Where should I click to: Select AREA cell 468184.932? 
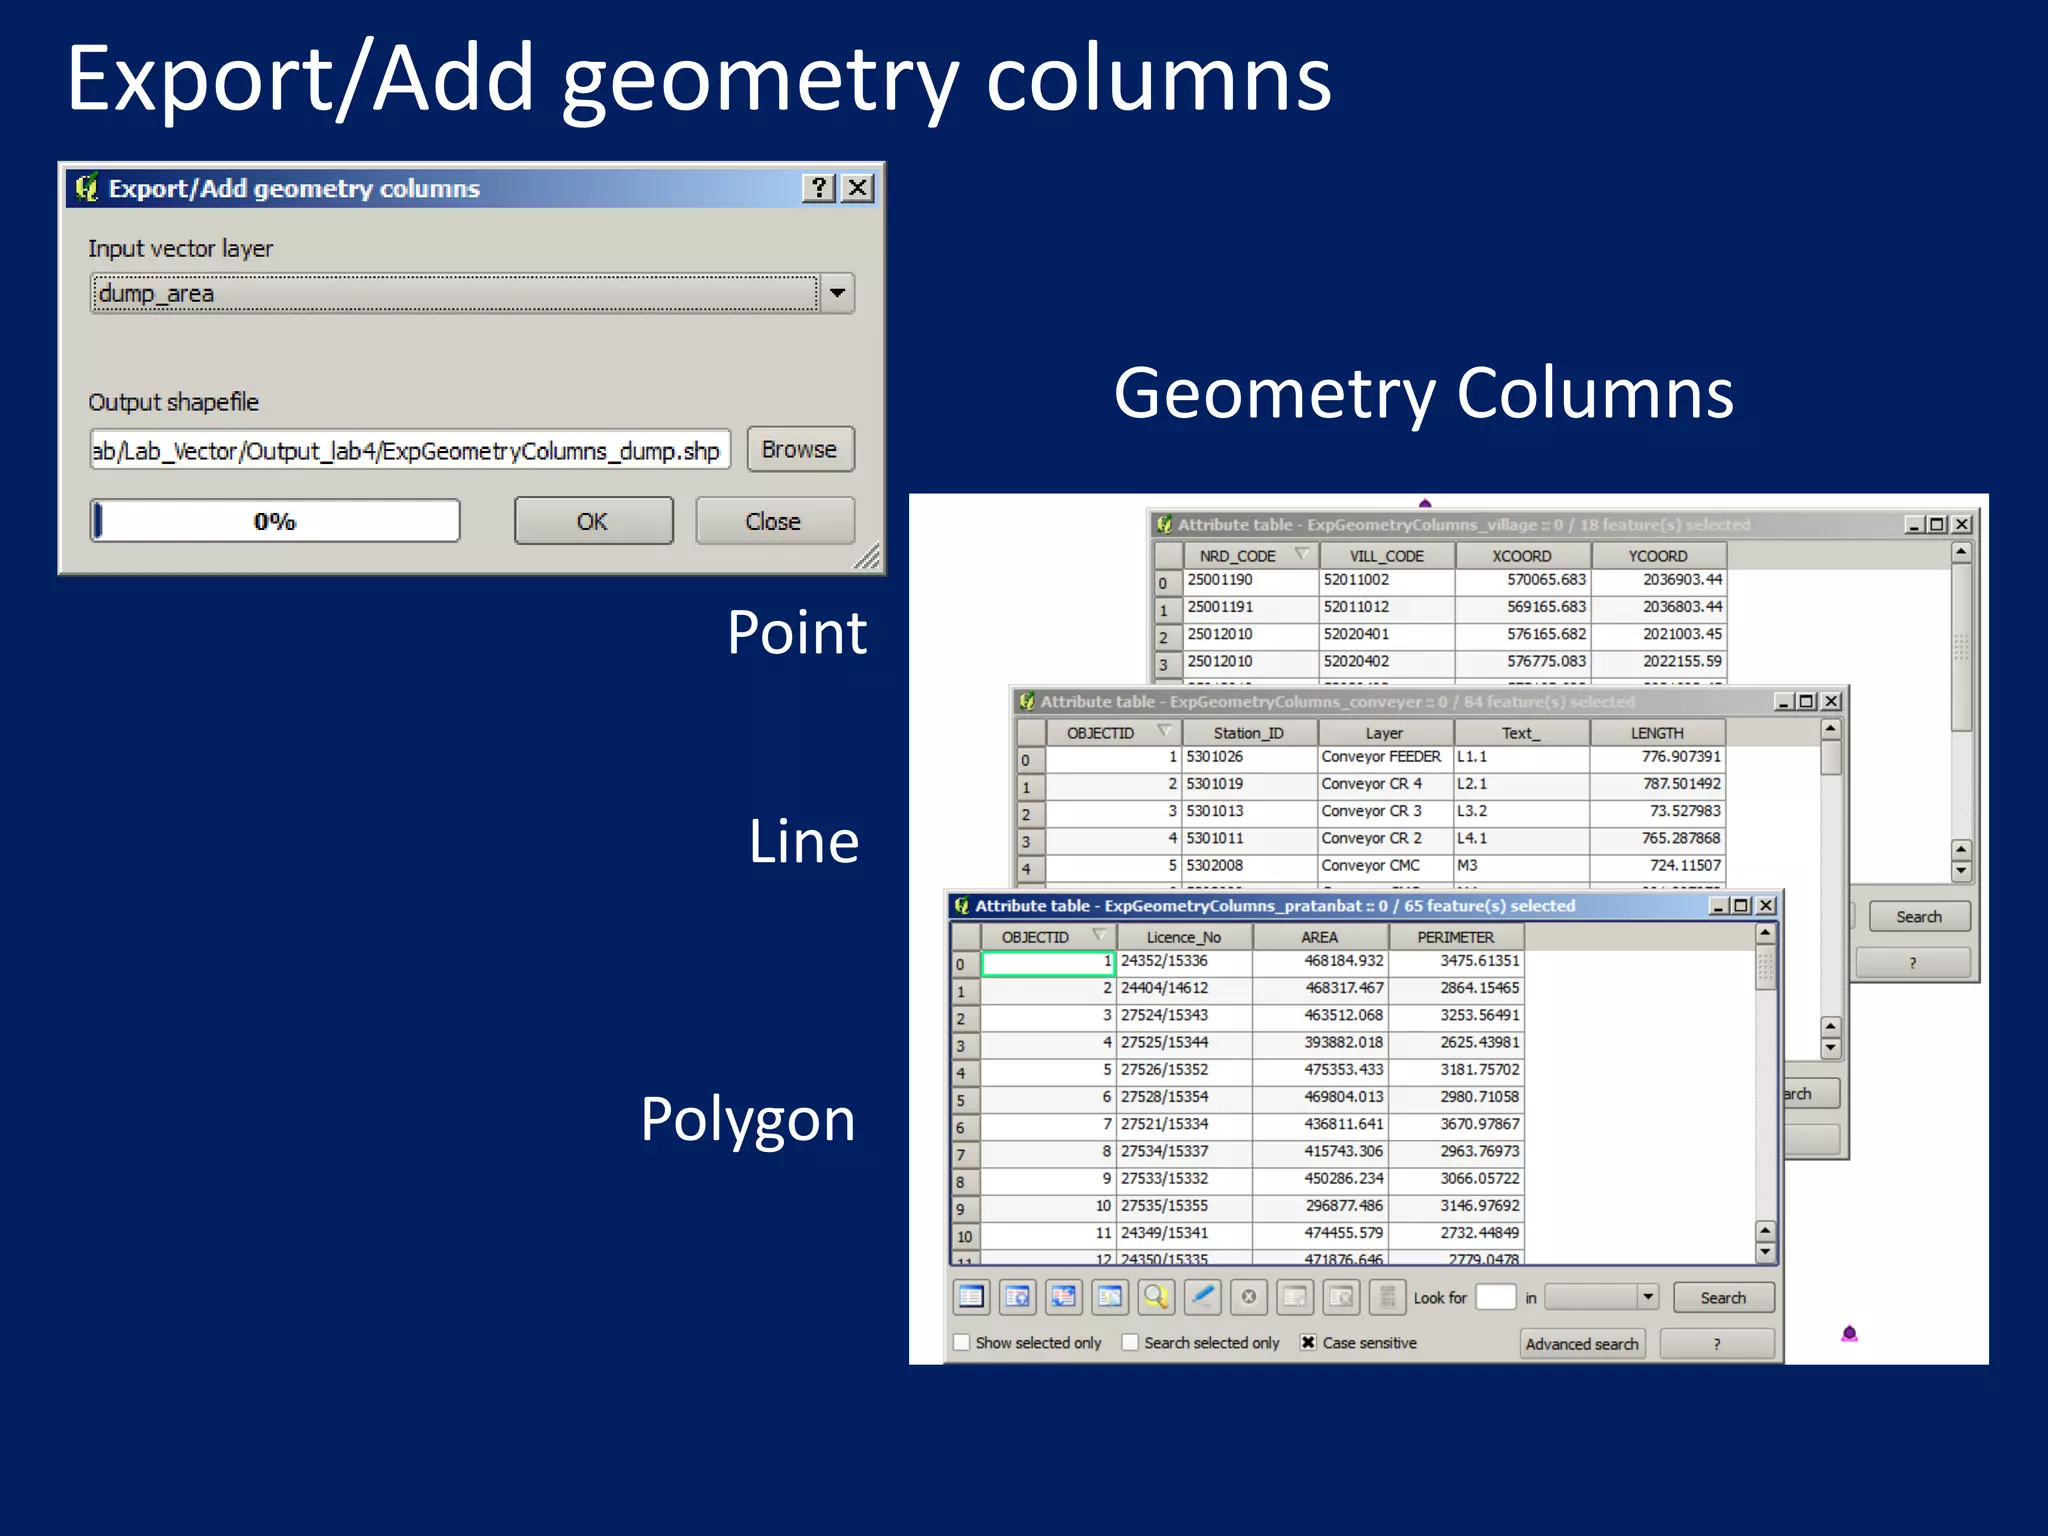coord(1320,961)
